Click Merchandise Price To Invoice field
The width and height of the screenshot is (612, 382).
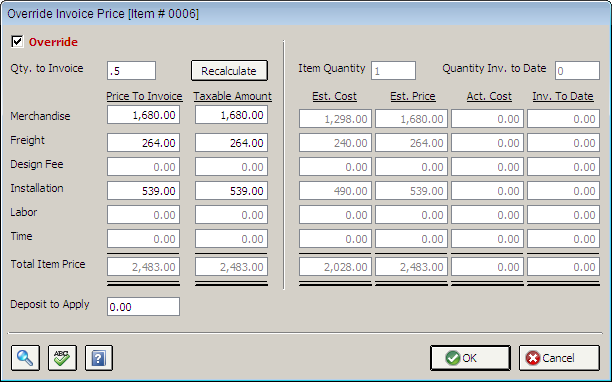tap(143, 115)
